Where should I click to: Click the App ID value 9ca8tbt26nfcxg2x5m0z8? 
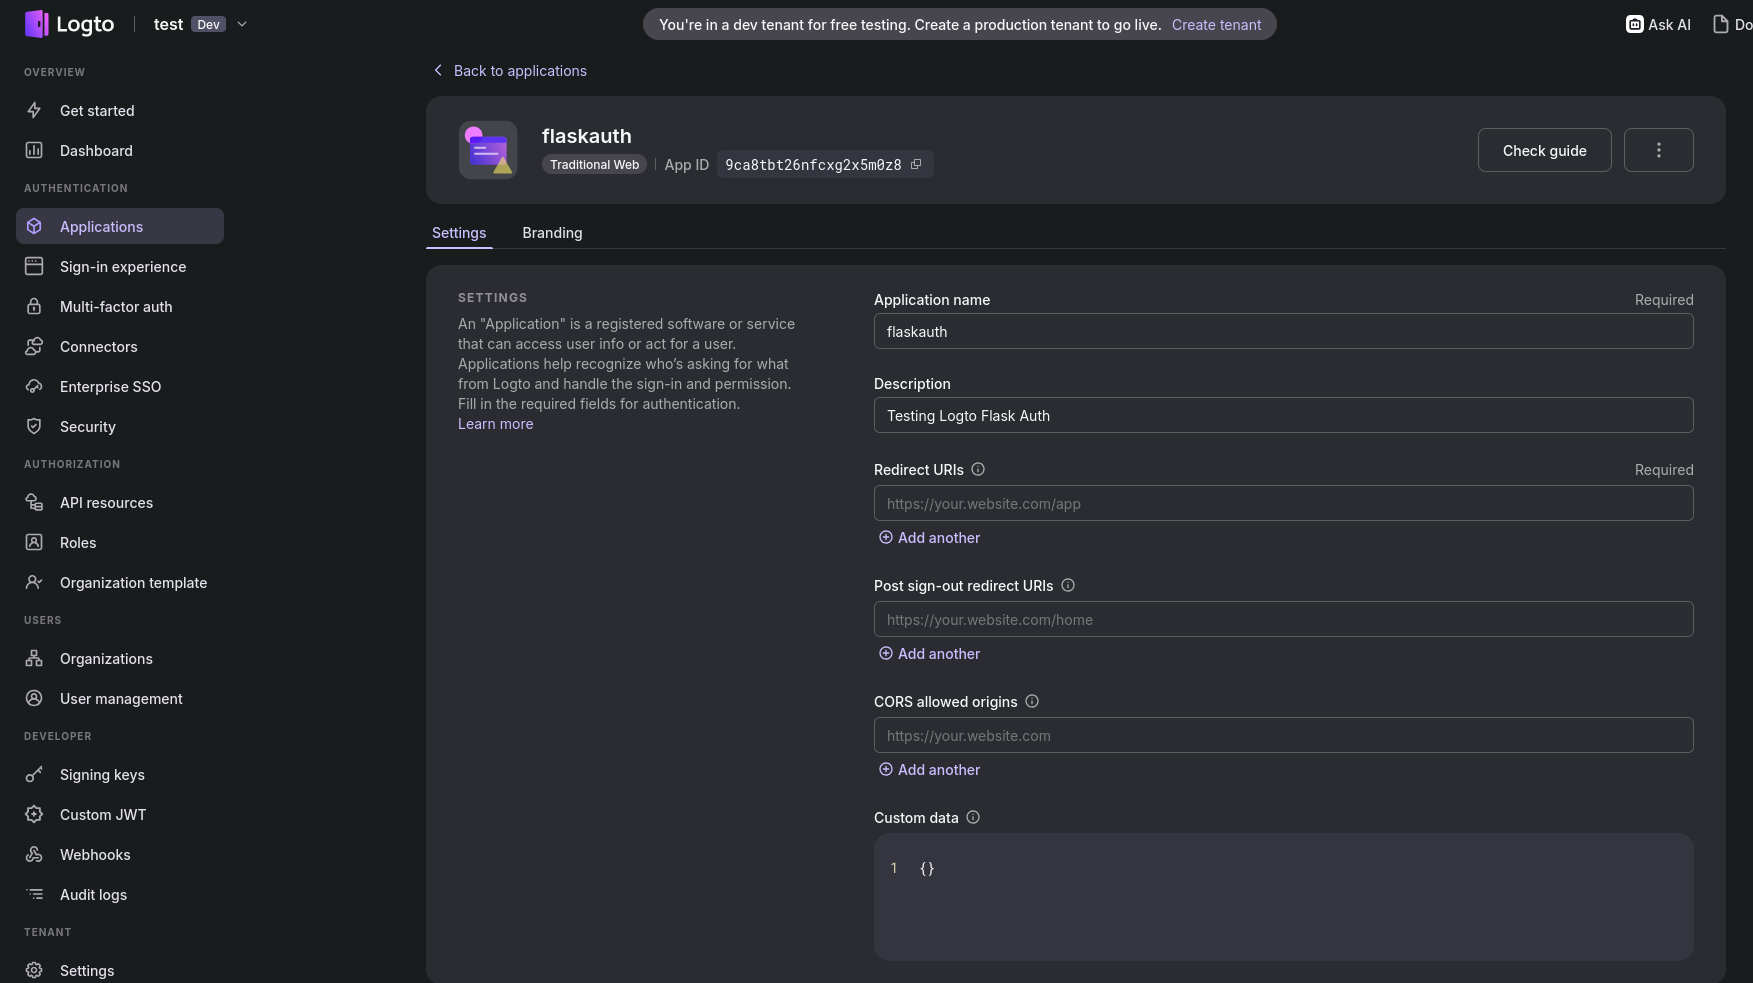[813, 165]
